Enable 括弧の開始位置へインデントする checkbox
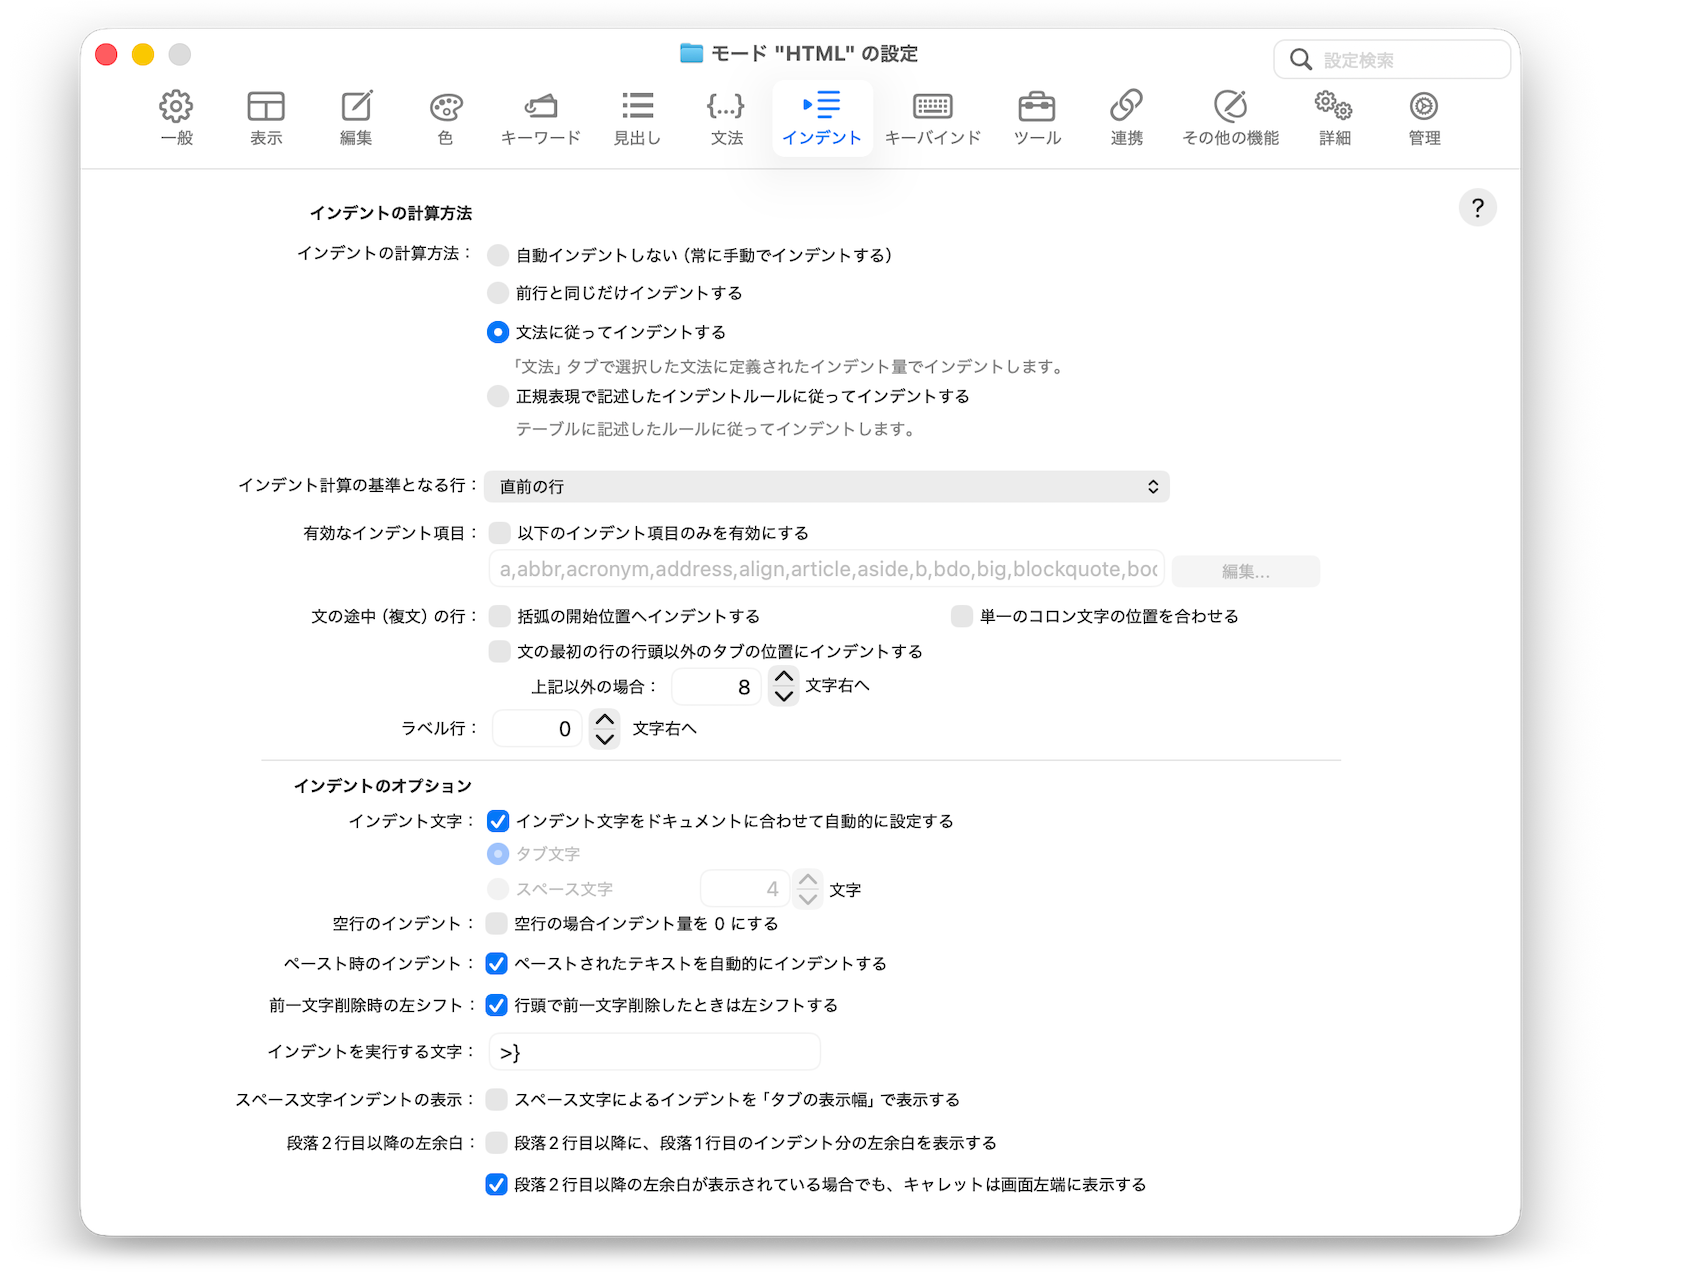This screenshot has width=1700, height=1280. [500, 616]
